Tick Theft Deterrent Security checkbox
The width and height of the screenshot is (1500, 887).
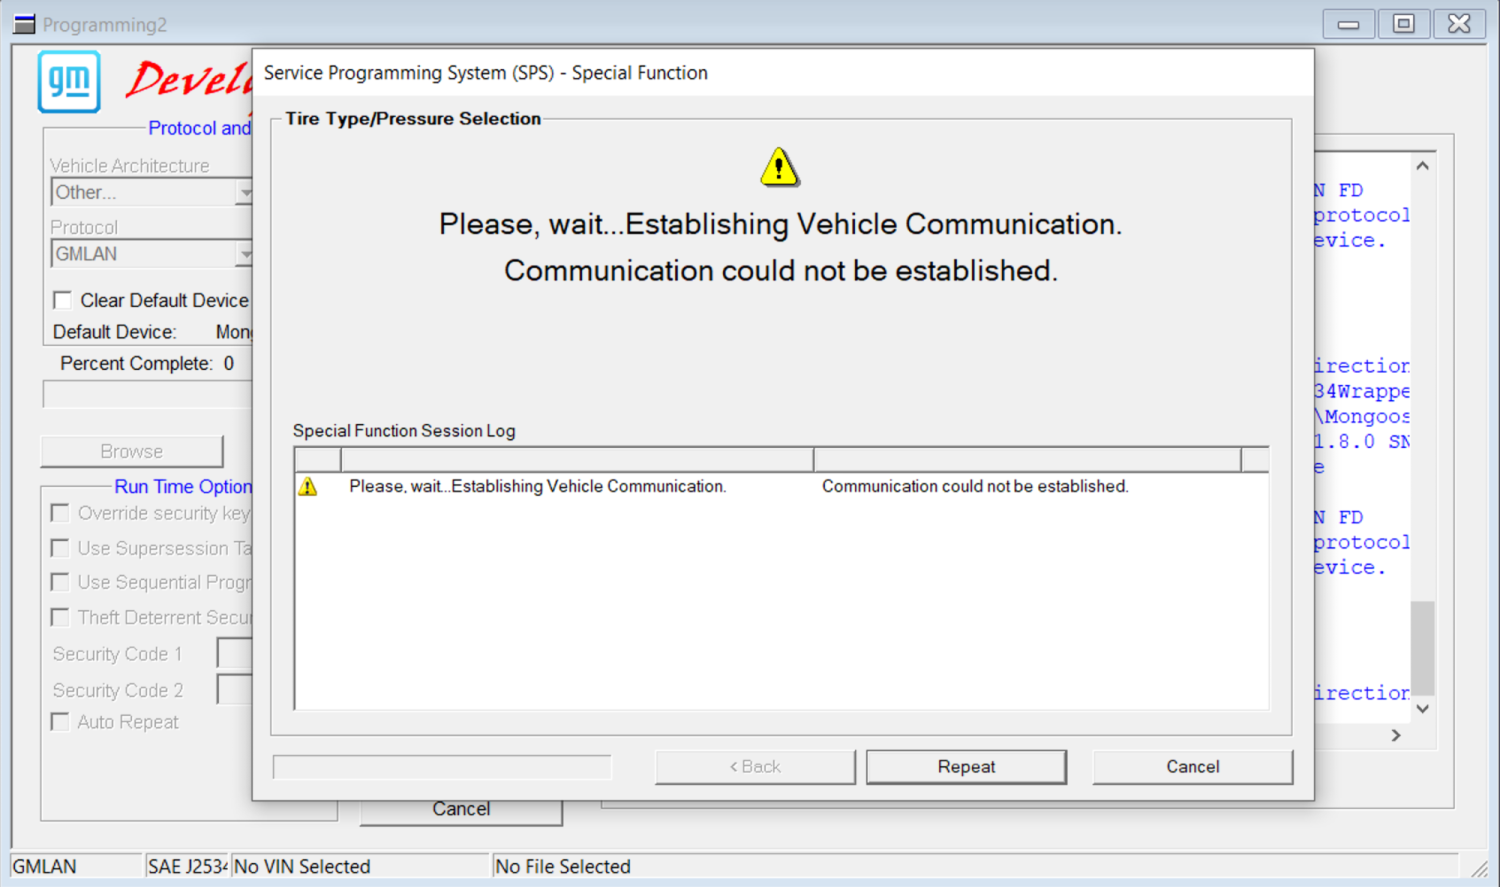click(x=60, y=617)
